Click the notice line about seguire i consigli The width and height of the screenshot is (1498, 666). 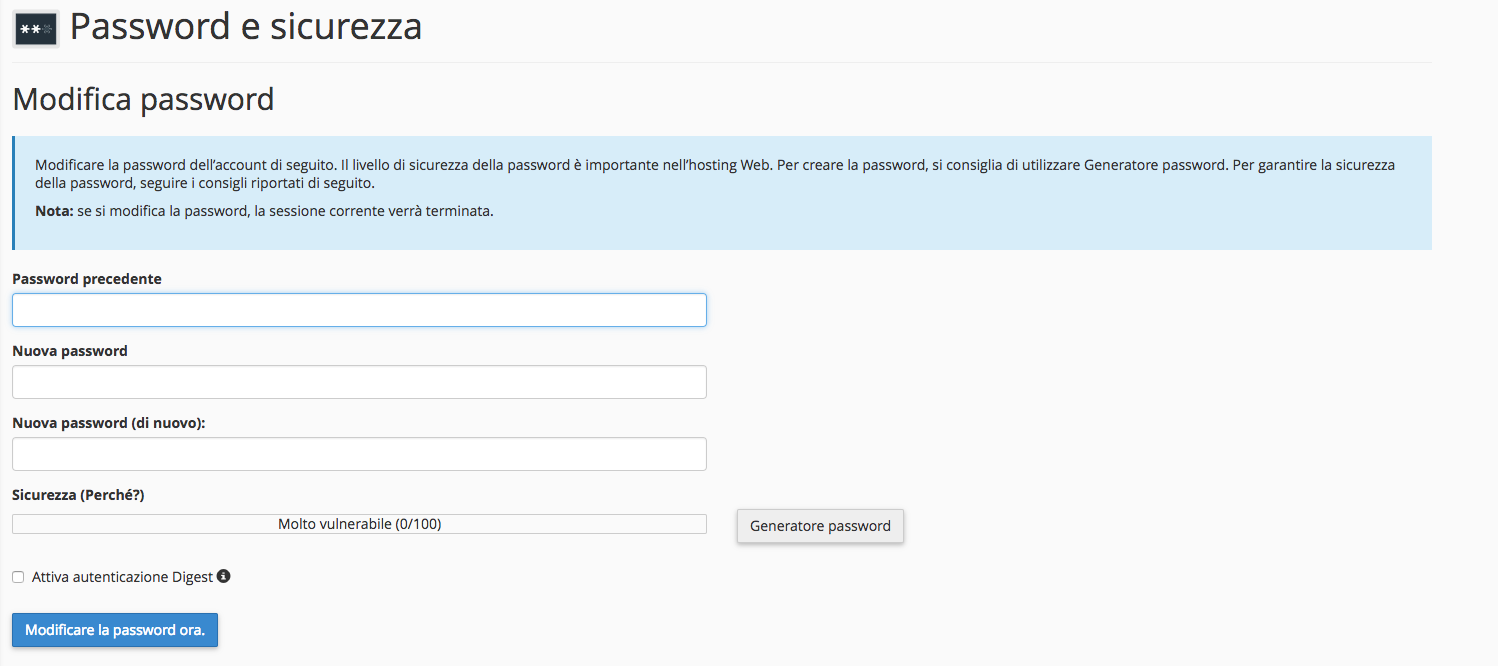(x=205, y=184)
